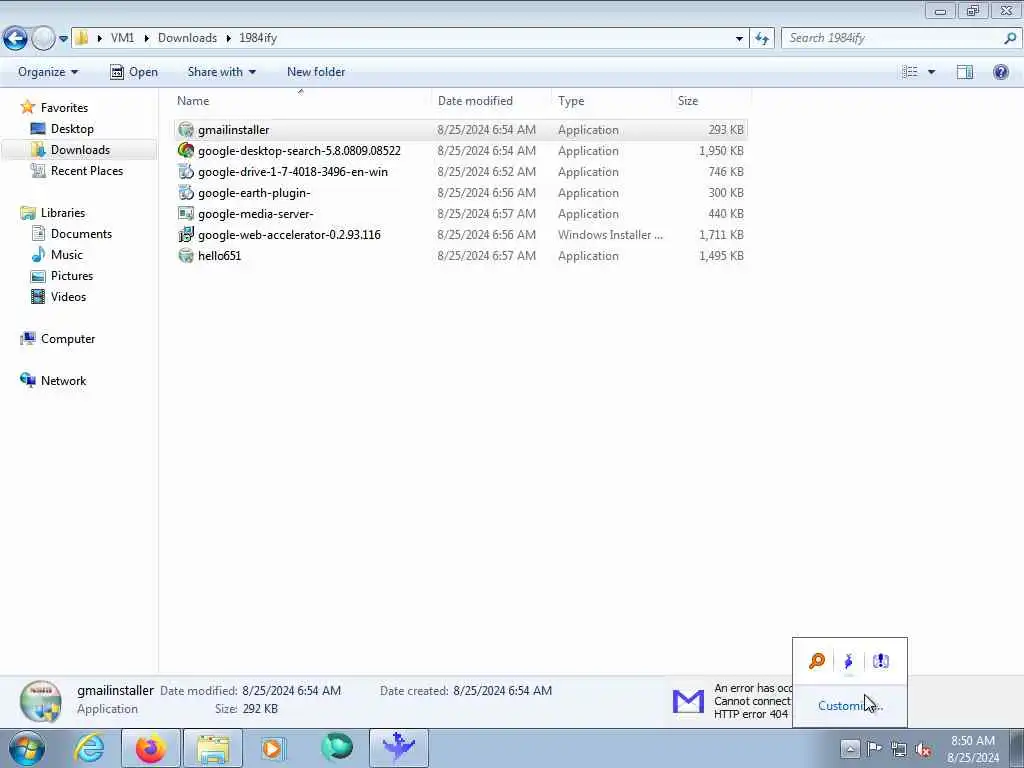Open Windows Media Player from taskbar
1024x768 pixels.
pyautogui.click(x=273, y=748)
